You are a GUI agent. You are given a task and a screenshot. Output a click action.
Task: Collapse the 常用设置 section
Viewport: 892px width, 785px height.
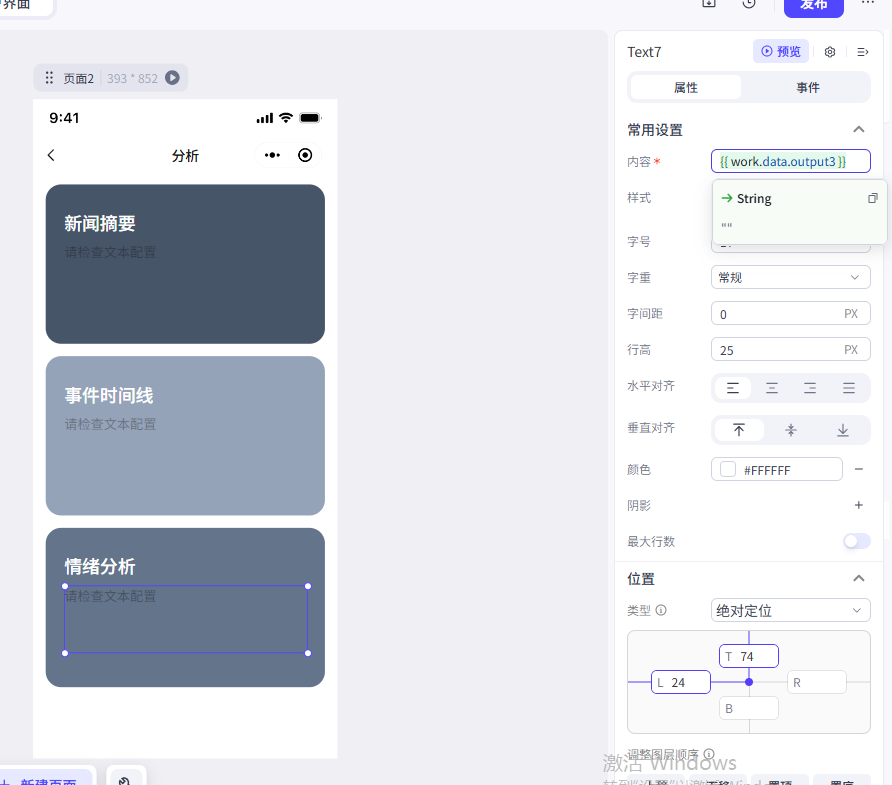pyautogui.click(x=858, y=129)
